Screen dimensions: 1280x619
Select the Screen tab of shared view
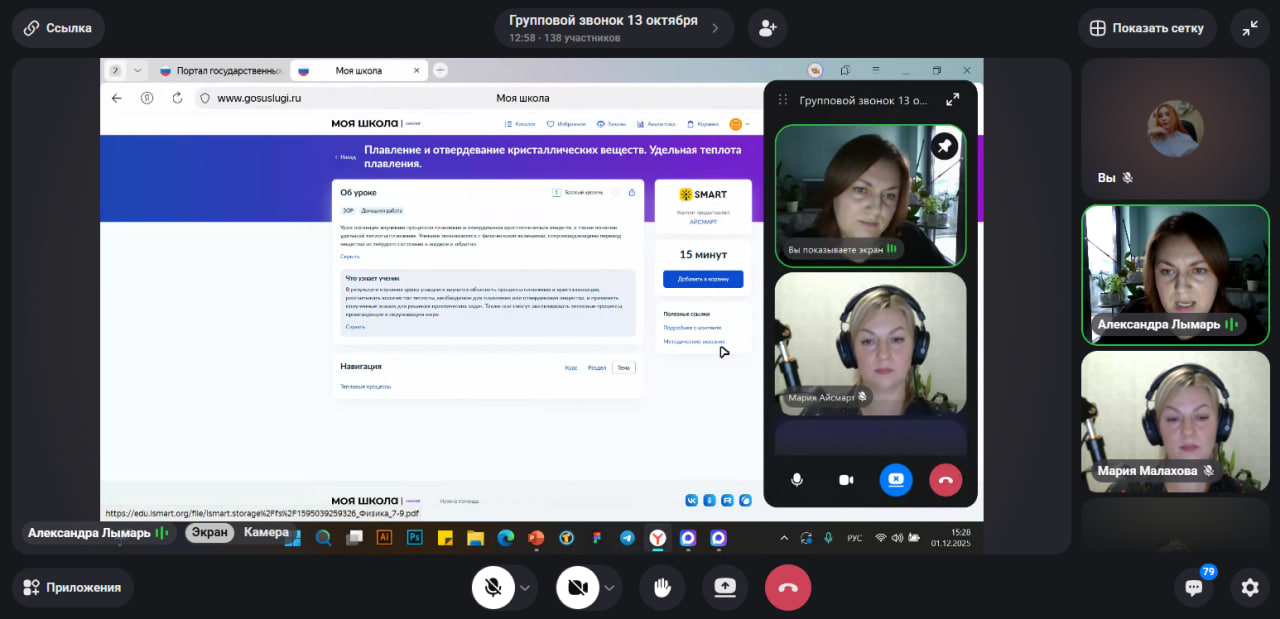(210, 533)
